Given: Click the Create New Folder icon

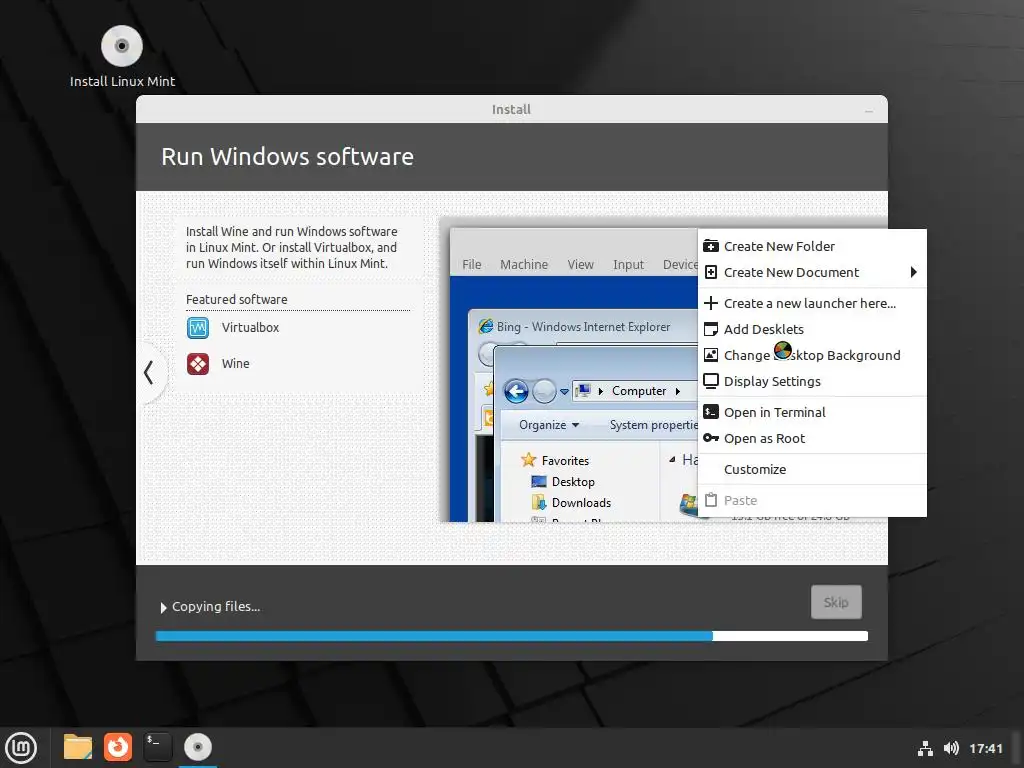Looking at the screenshot, I should (711, 246).
